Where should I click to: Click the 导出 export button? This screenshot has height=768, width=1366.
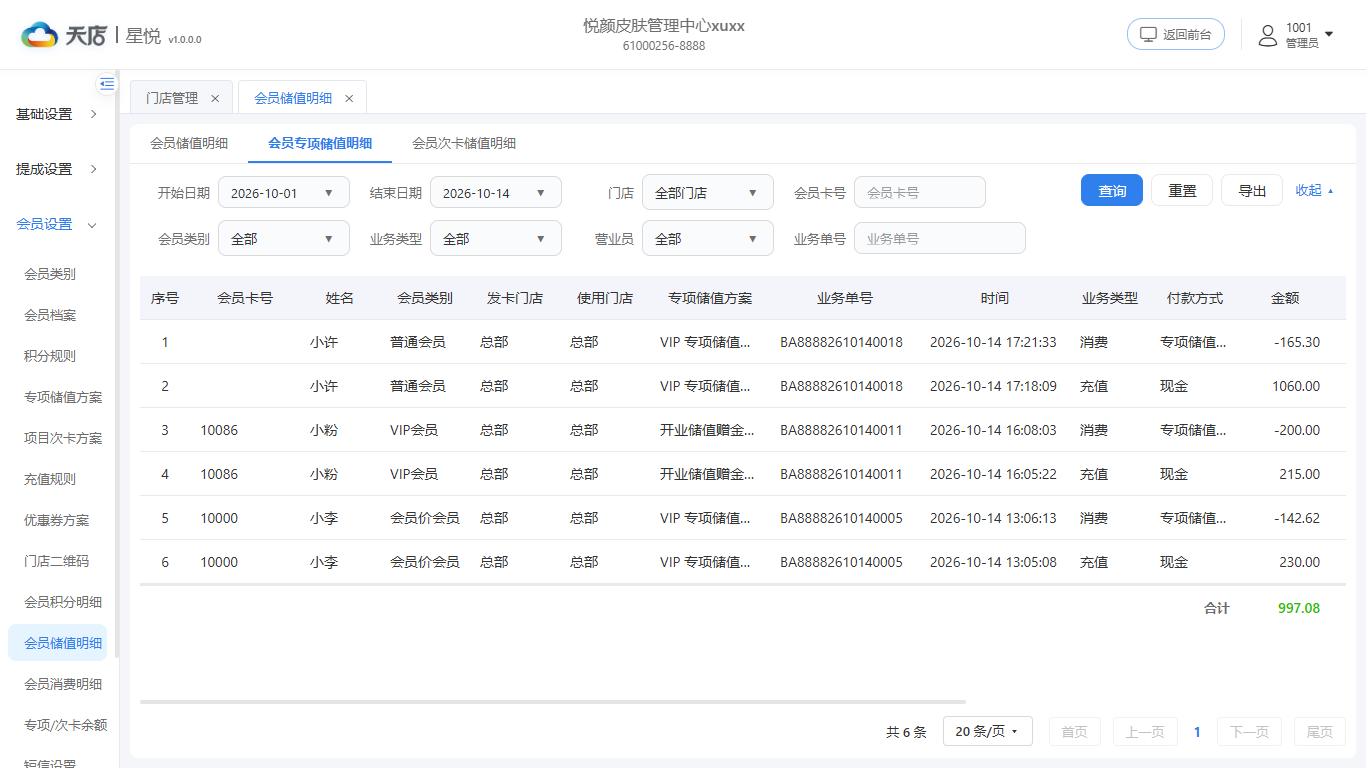coord(1252,191)
